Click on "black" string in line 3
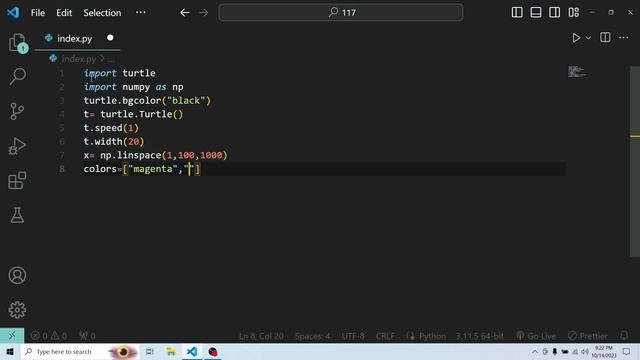 click(x=186, y=100)
